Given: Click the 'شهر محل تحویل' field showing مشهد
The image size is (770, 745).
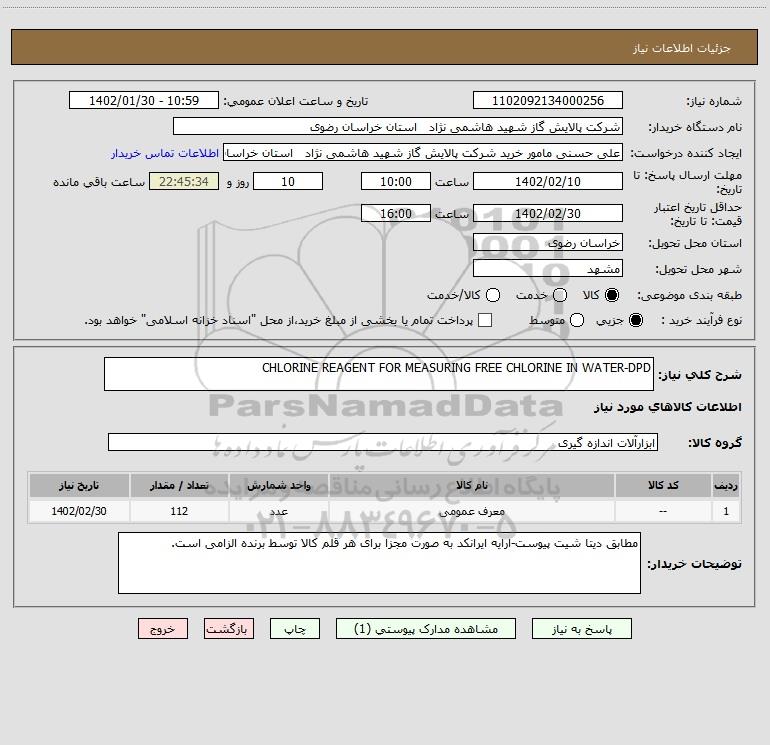Looking at the screenshot, I should tap(547, 269).
